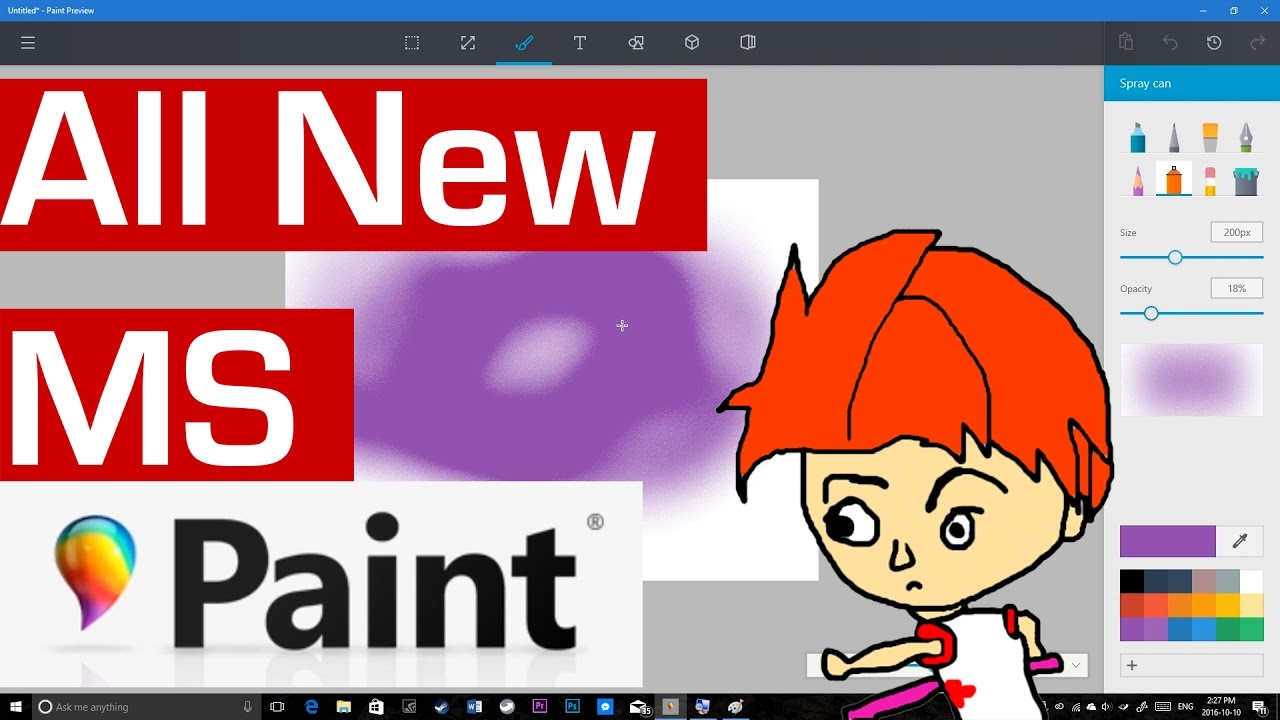Open the Action Center notifications icon
The image size is (1280, 720).
[1260, 707]
